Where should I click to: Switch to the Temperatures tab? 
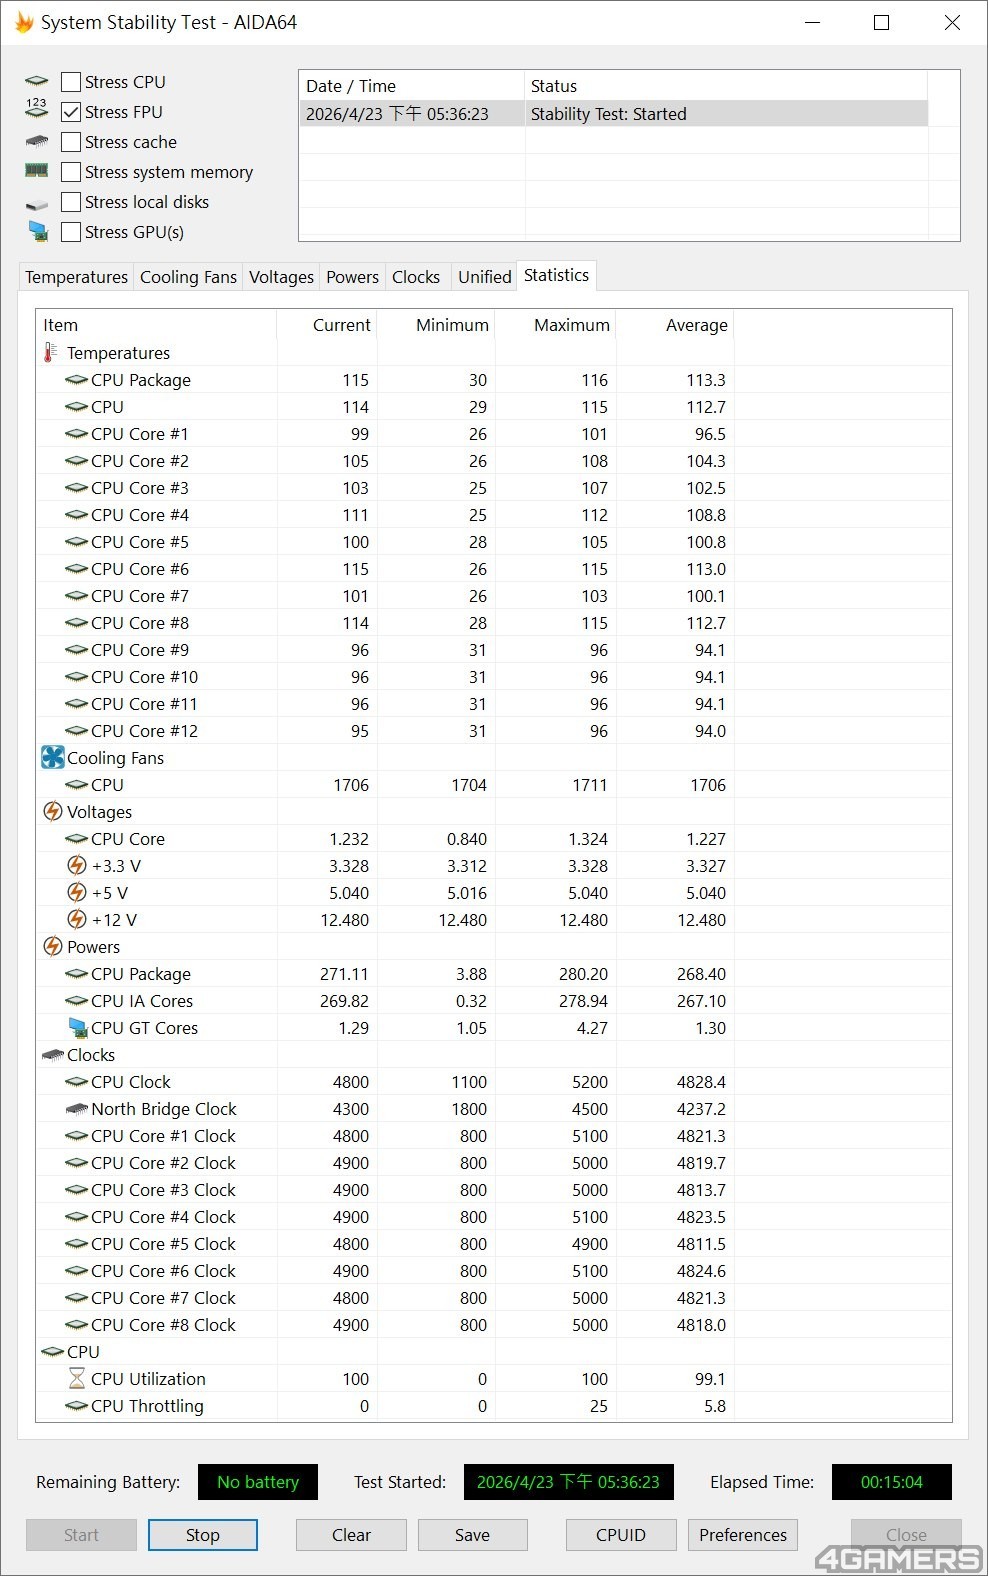tap(76, 277)
